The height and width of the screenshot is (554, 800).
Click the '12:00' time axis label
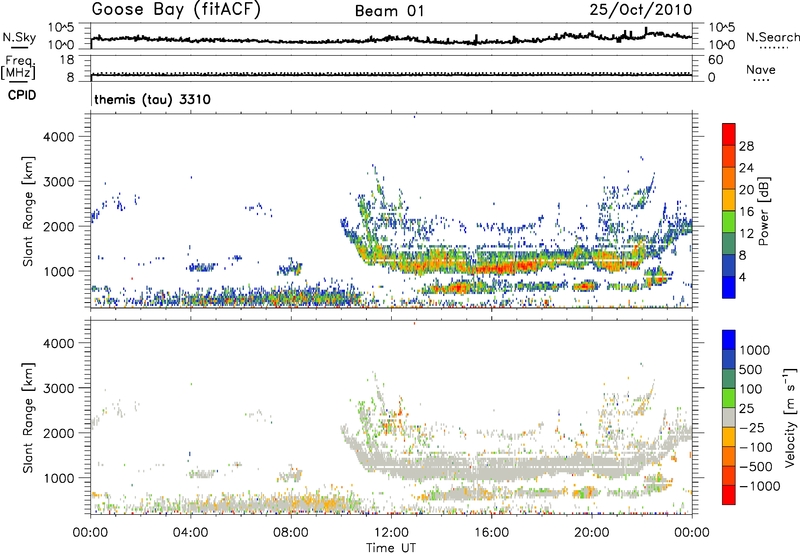[391, 533]
